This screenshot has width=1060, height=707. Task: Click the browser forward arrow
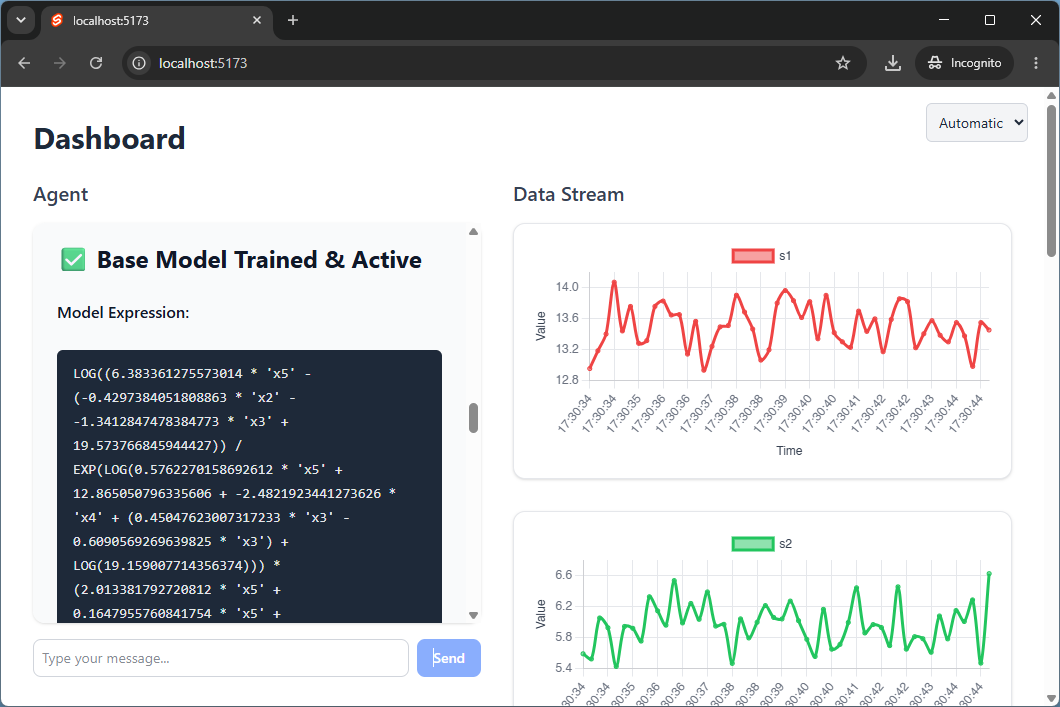[x=60, y=63]
